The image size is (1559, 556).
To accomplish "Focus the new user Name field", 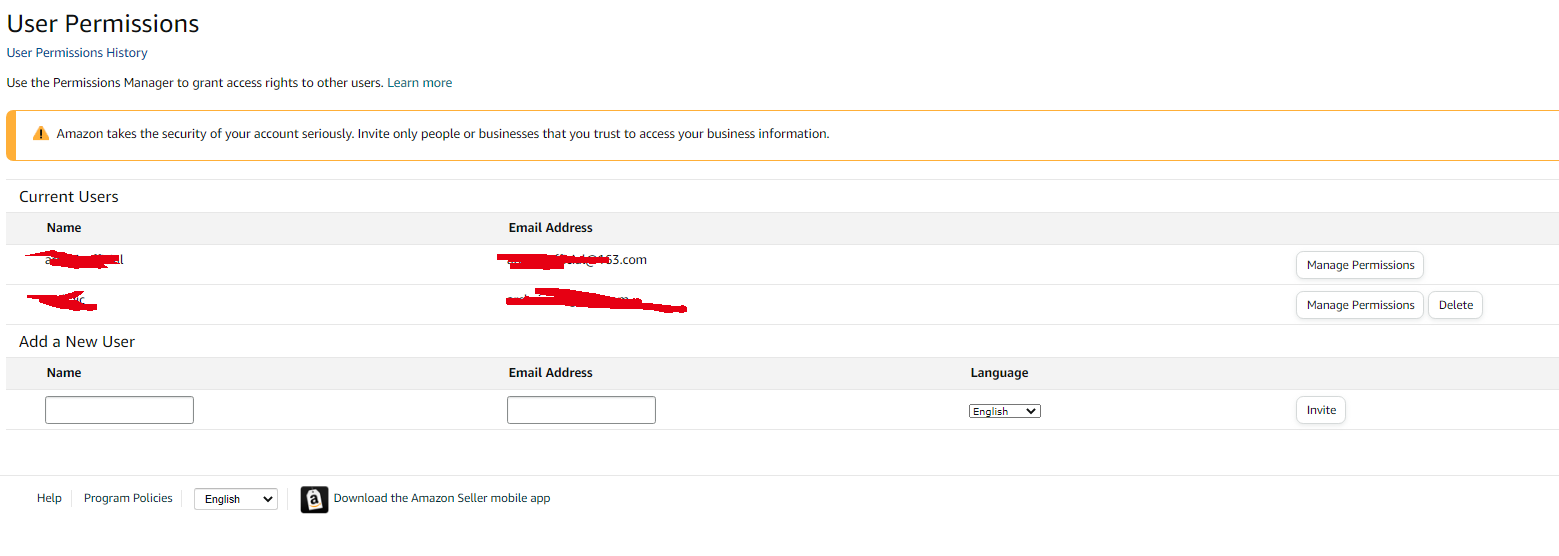I will point(119,410).
